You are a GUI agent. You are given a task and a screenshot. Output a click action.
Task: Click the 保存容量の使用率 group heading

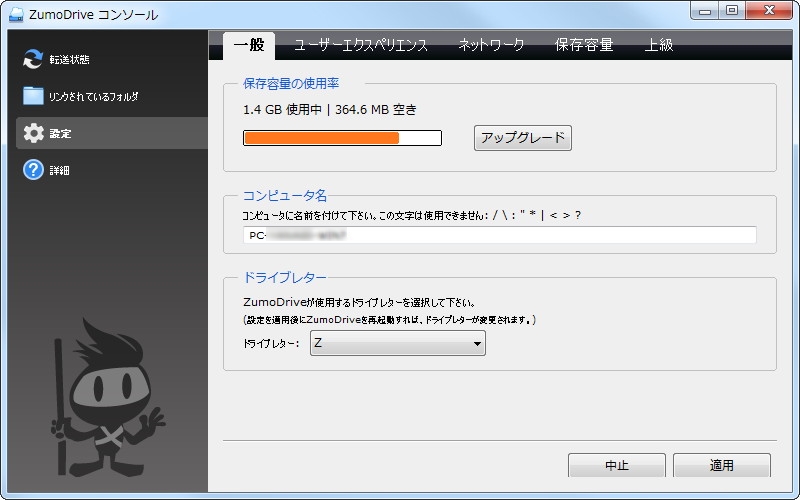[291, 83]
